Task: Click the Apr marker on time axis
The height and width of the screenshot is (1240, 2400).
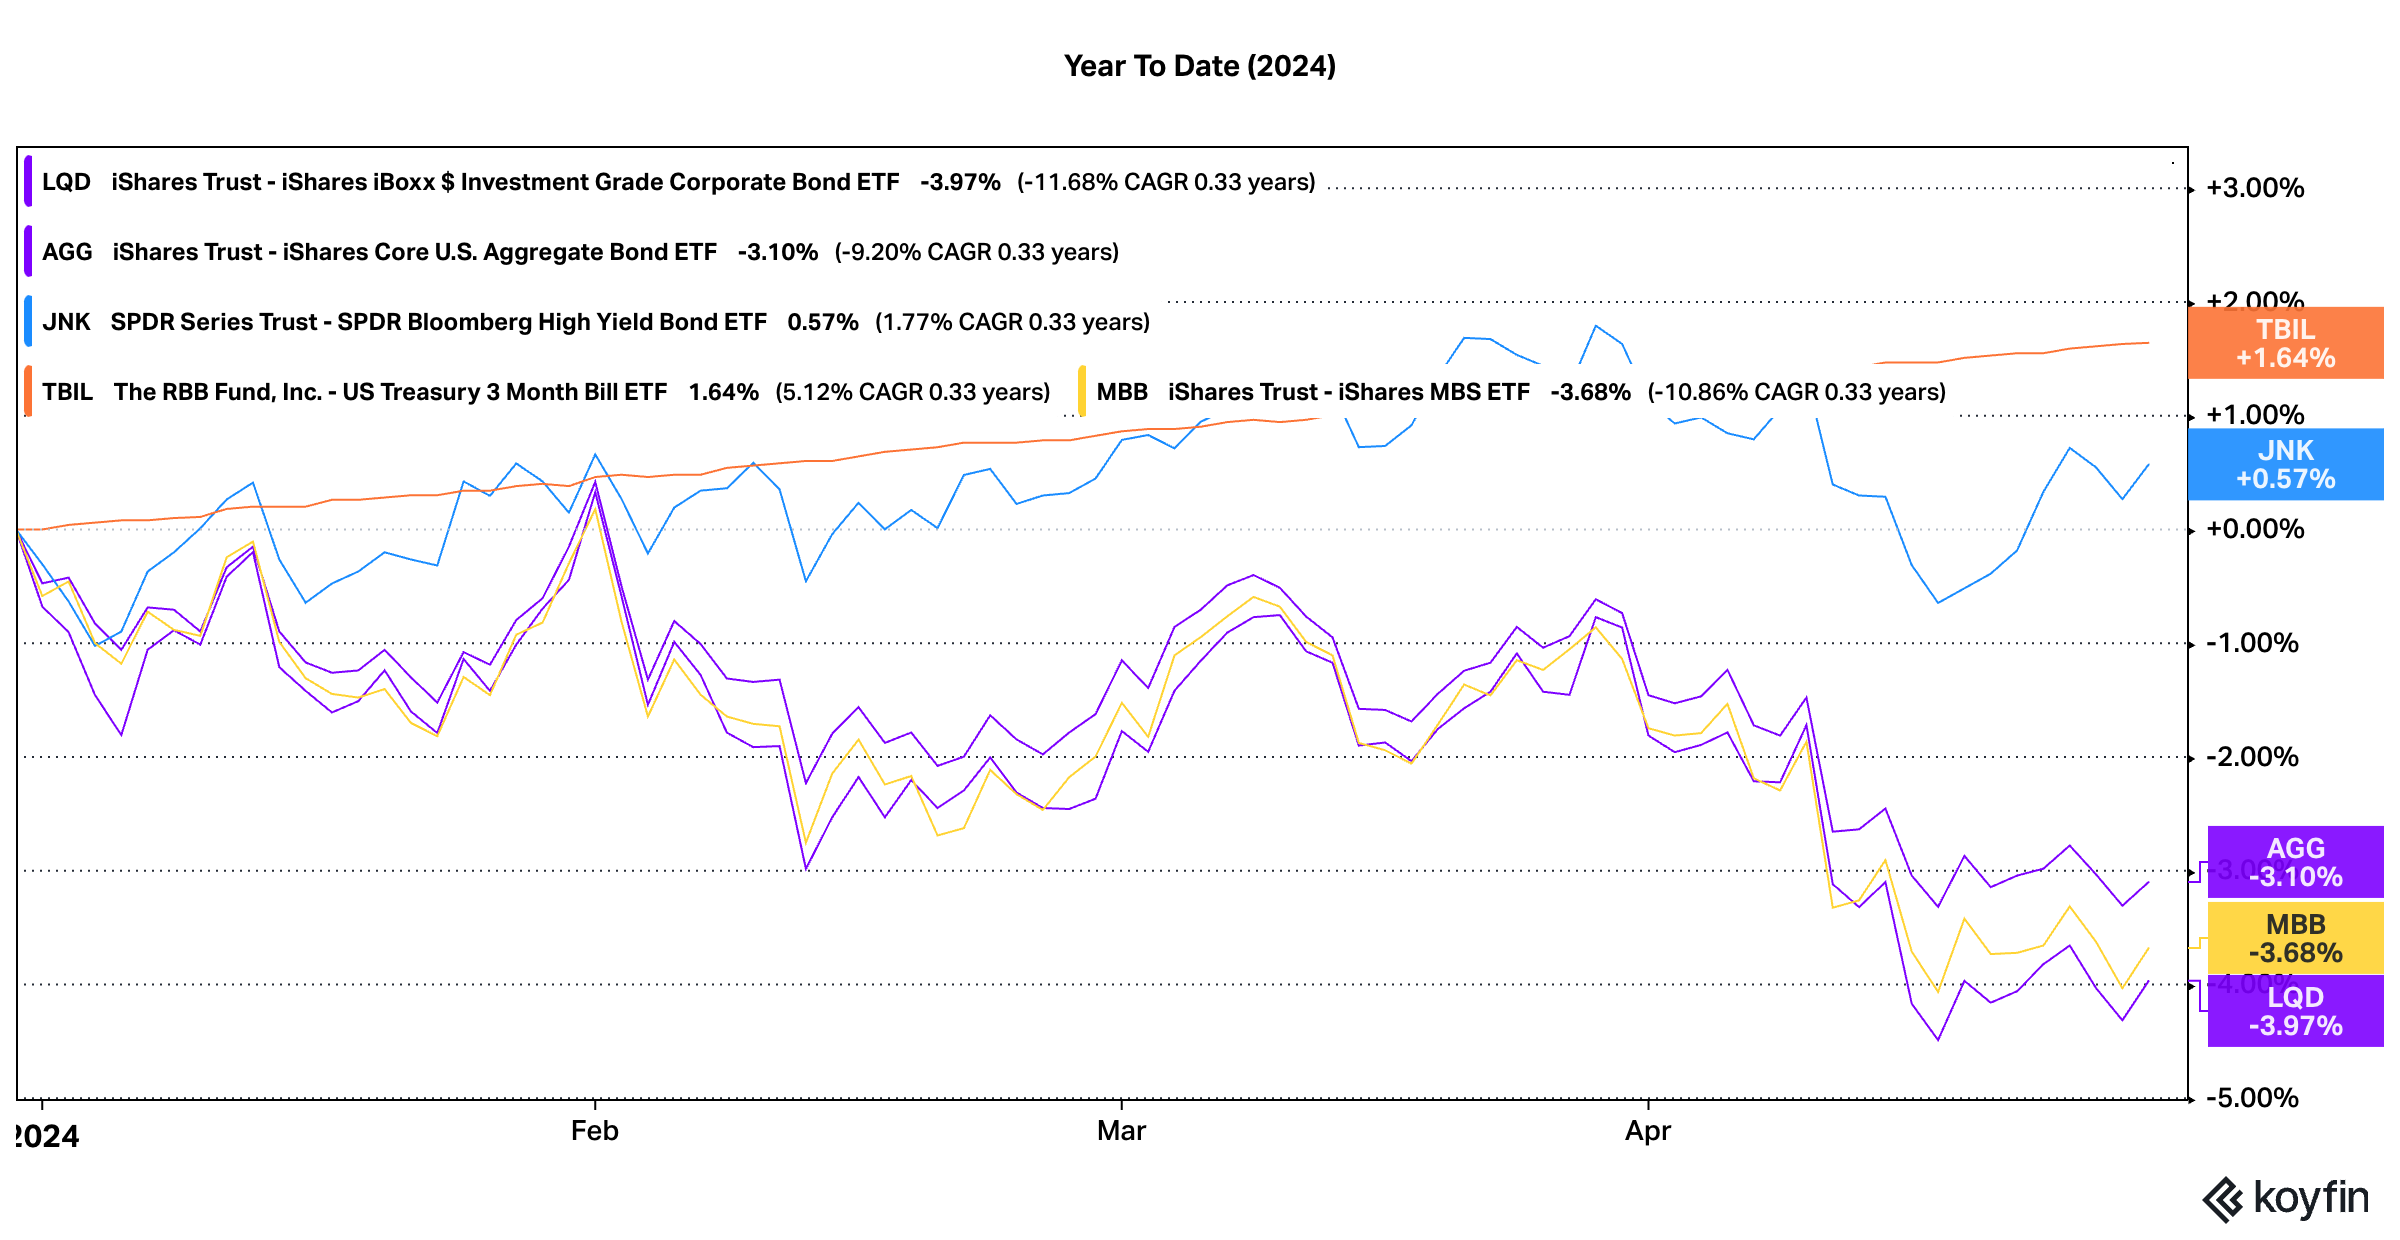Action: (1647, 1131)
